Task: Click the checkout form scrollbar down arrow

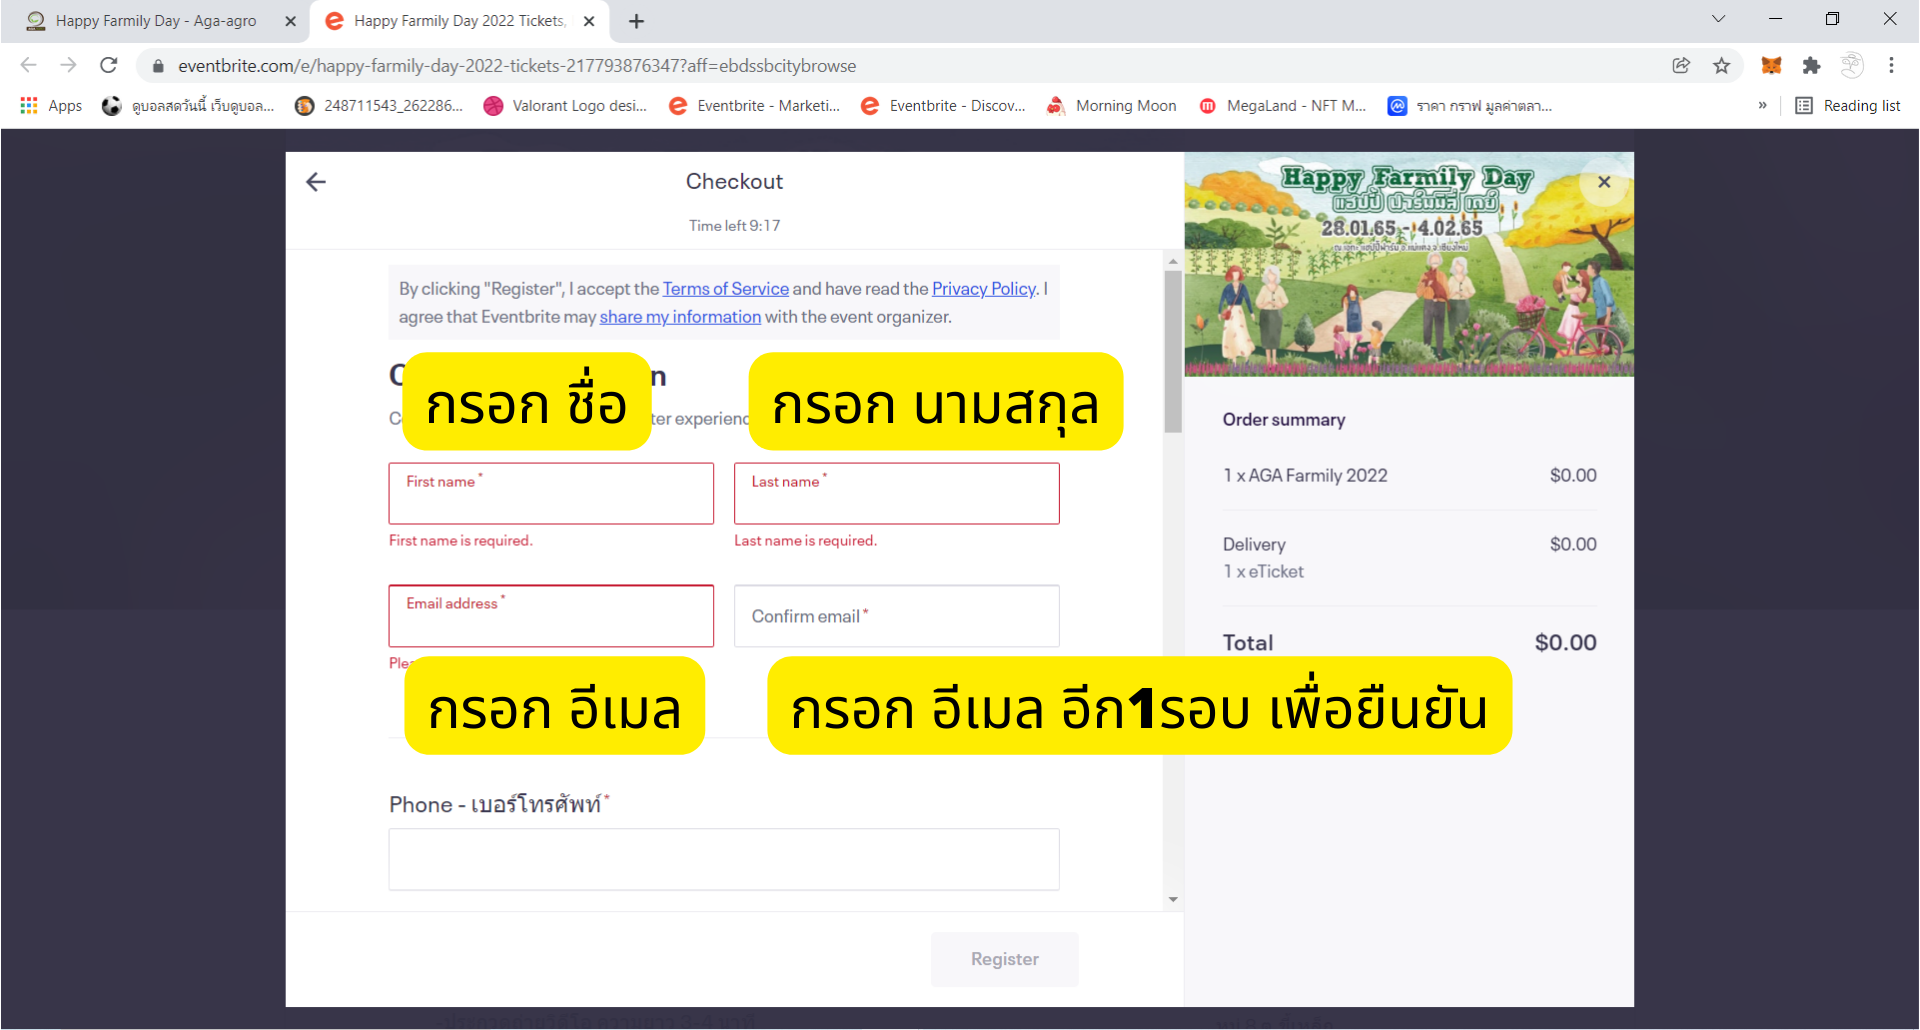Action: coord(1173,900)
